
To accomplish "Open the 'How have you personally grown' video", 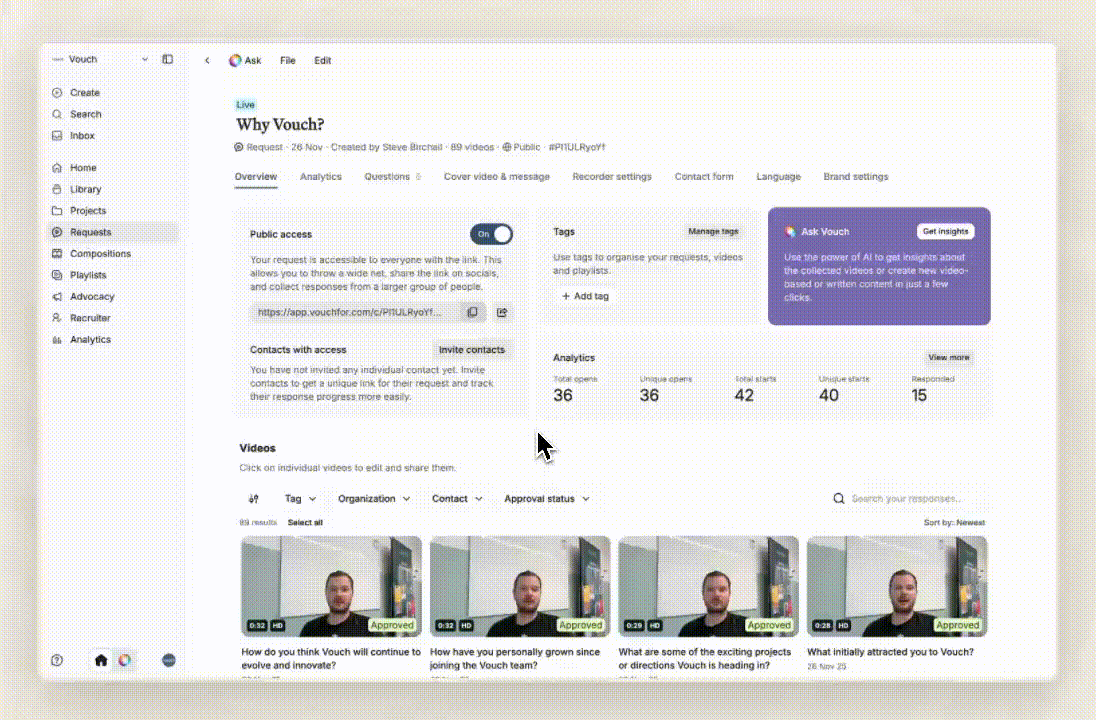I will click(x=520, y=586).
